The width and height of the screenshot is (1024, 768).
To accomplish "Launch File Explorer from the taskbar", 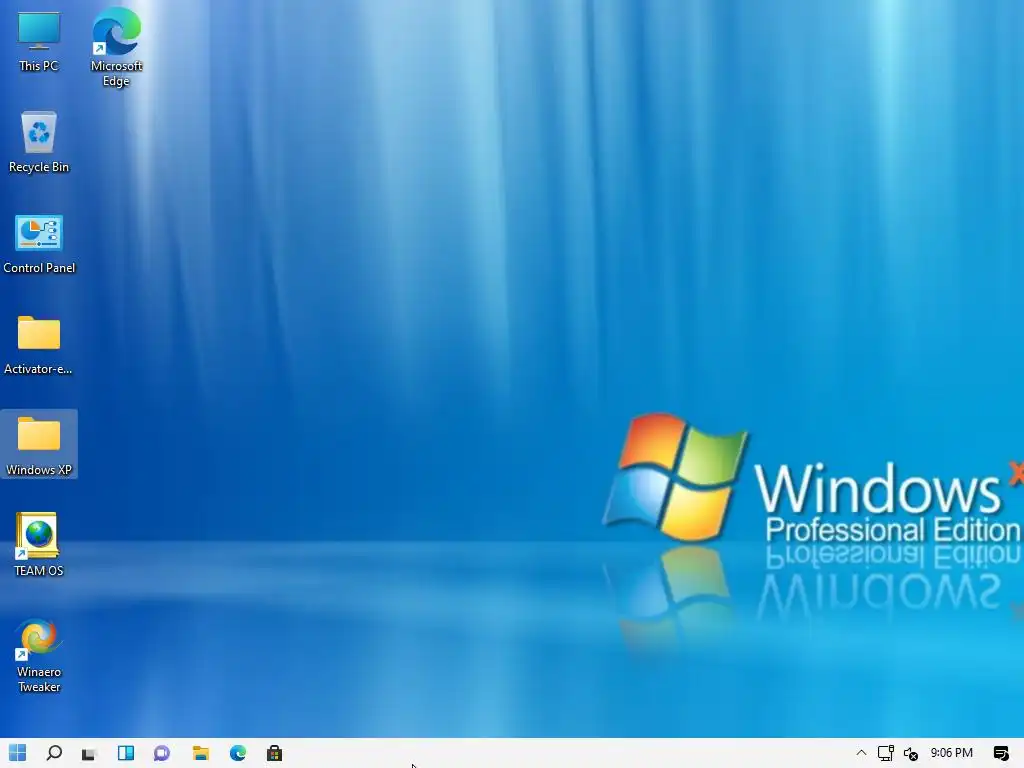I will [200, 753].
